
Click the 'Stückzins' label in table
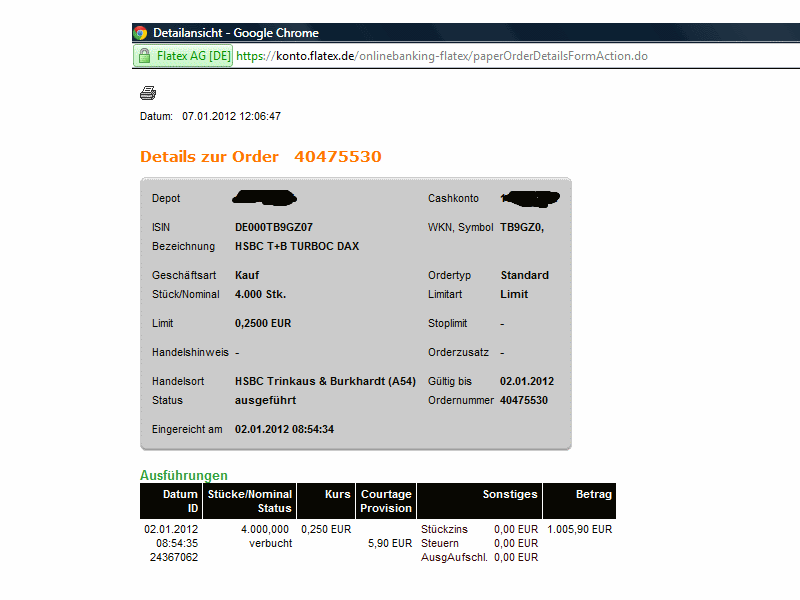pyautogui.click(x=444, y=529)
